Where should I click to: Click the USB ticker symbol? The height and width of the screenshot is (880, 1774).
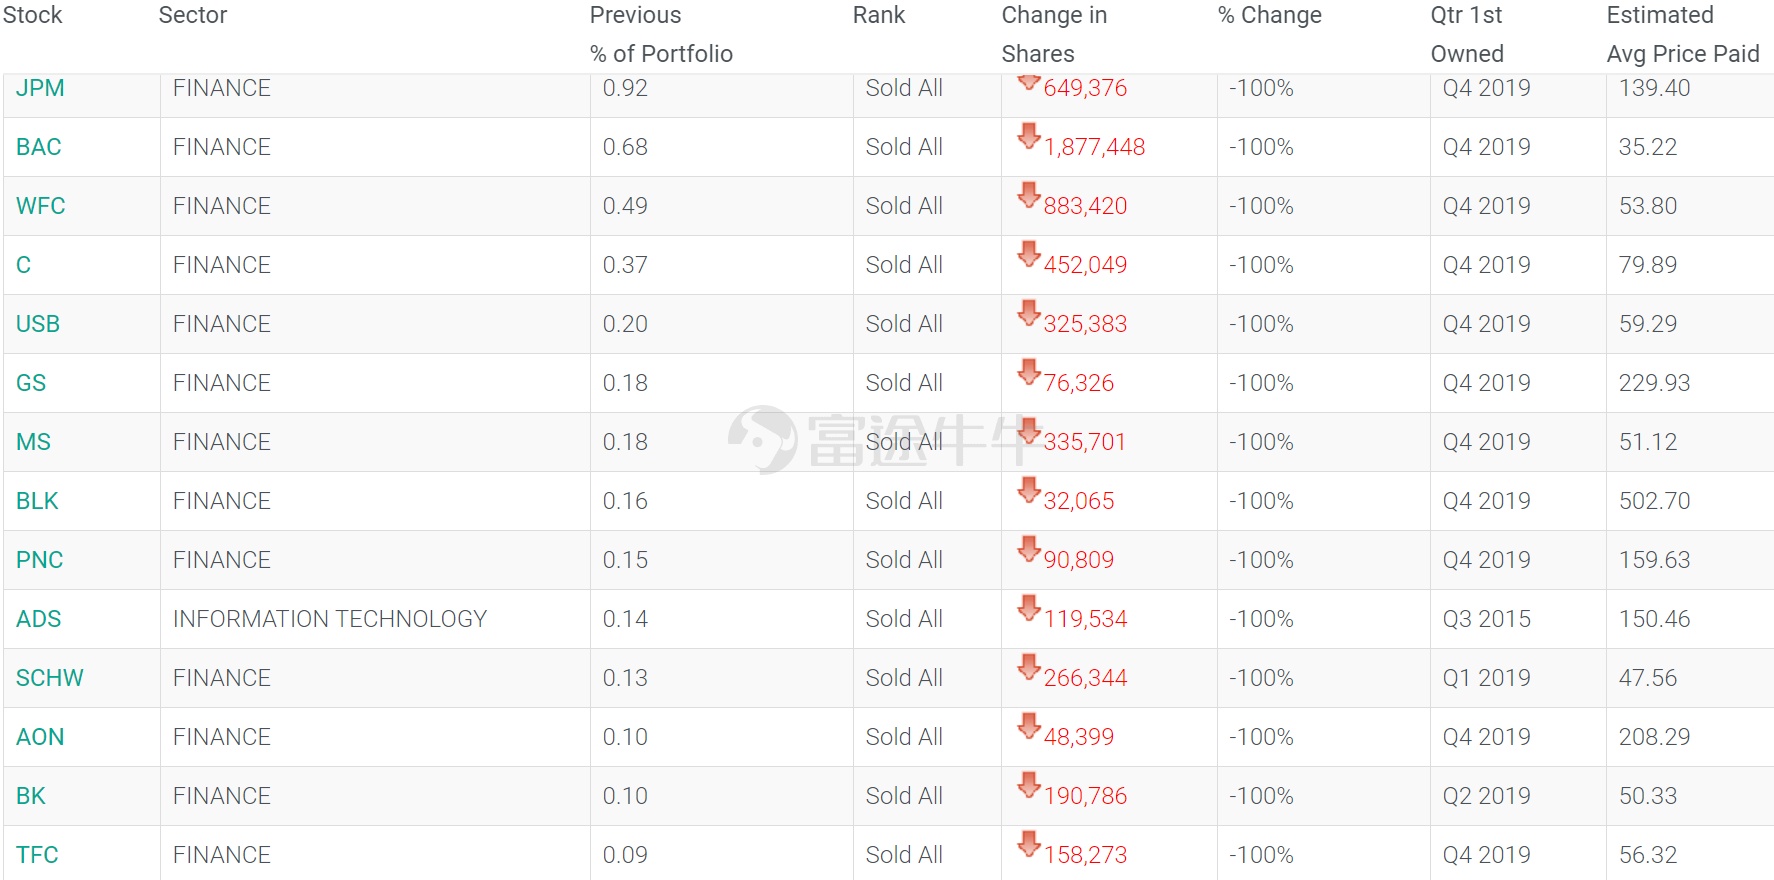pos(38,324)
